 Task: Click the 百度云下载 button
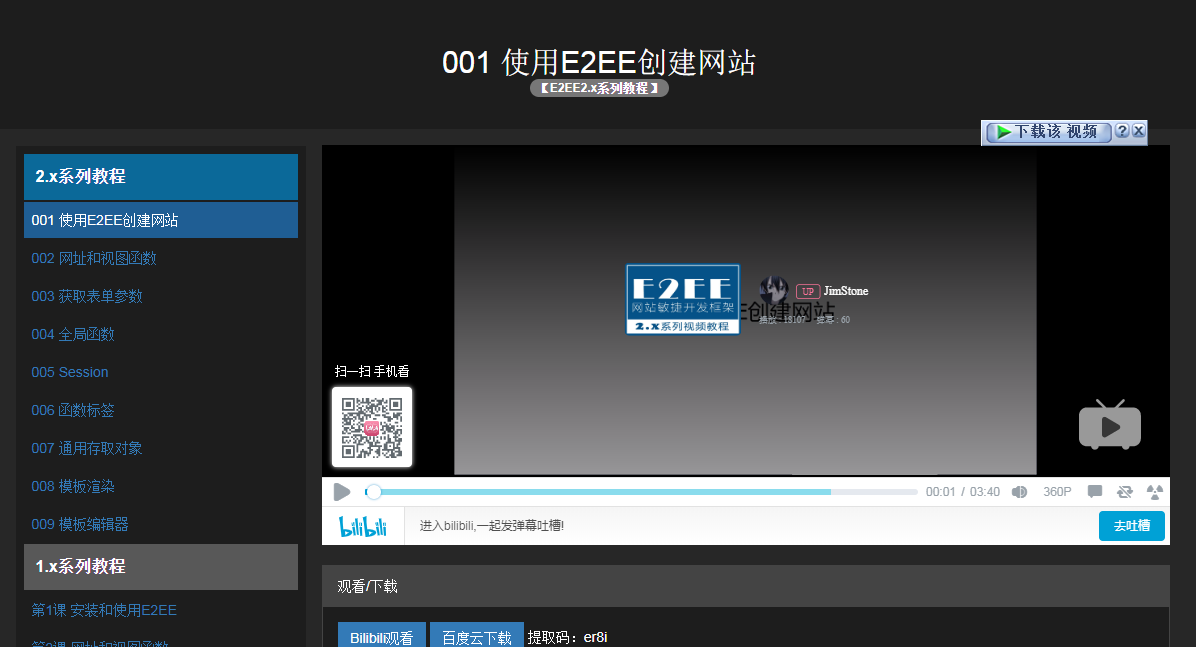(x=477, y=636)
